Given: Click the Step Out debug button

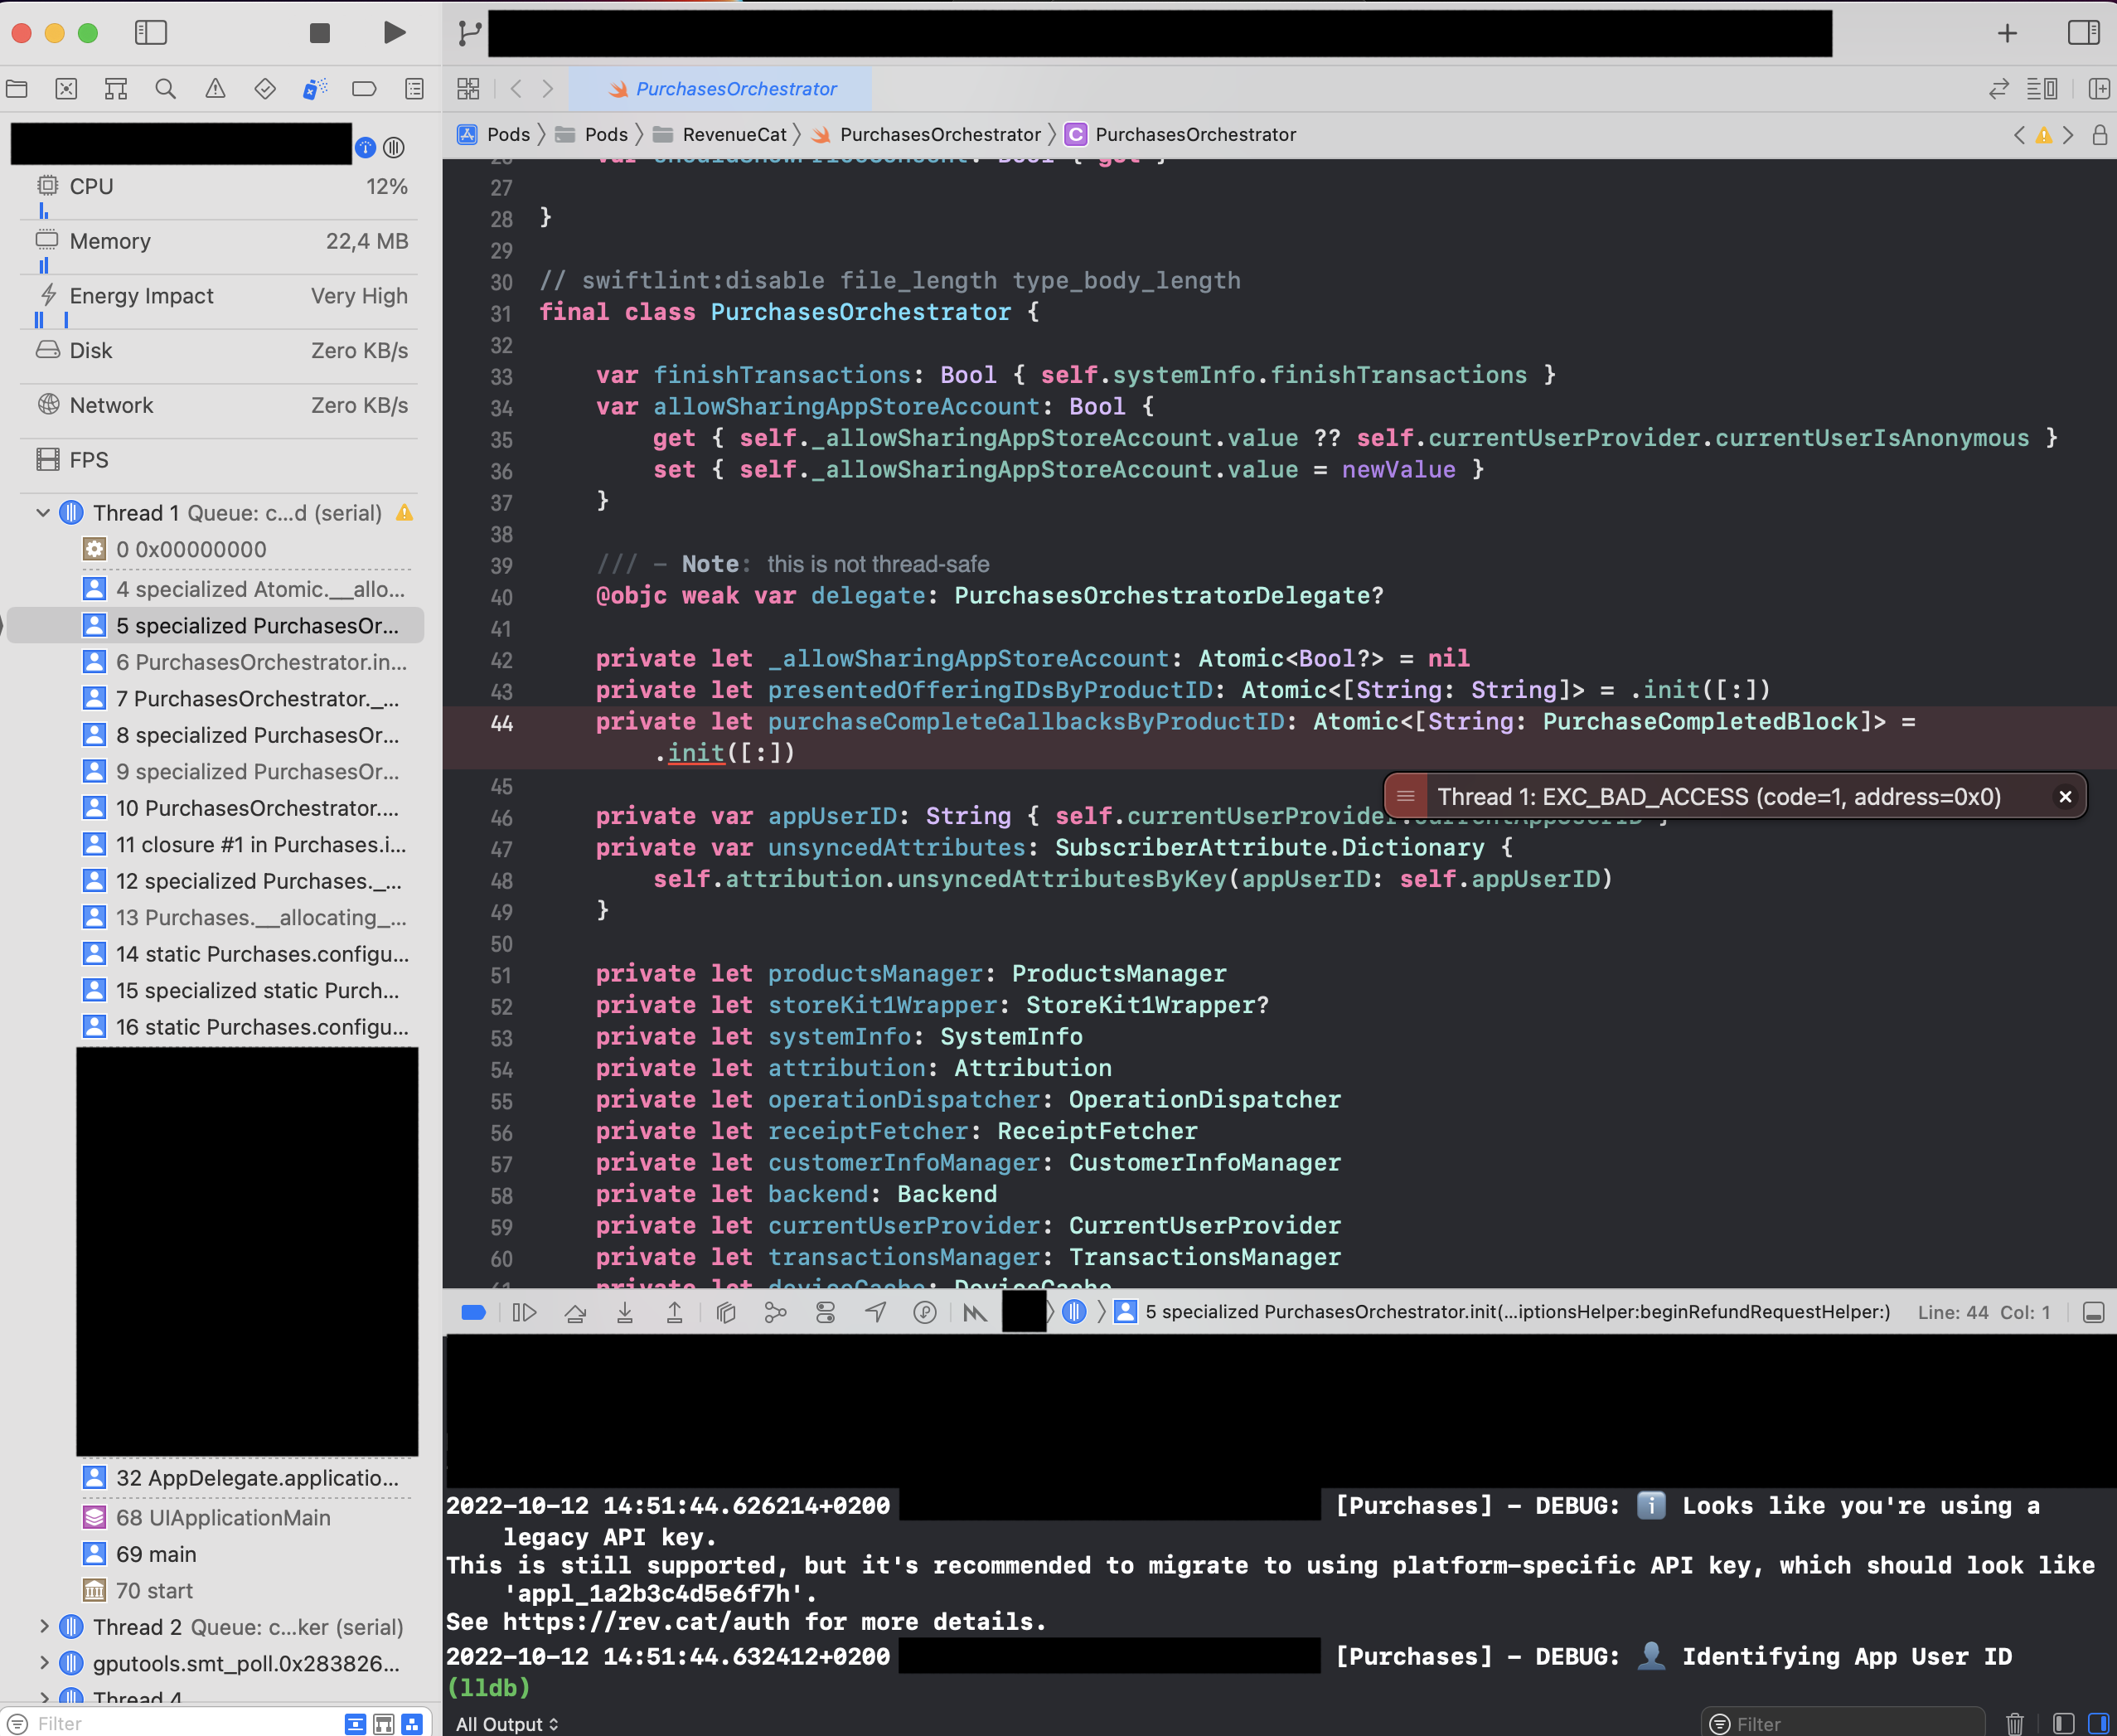Looking at the screenshot, I should click(675, 1312).
